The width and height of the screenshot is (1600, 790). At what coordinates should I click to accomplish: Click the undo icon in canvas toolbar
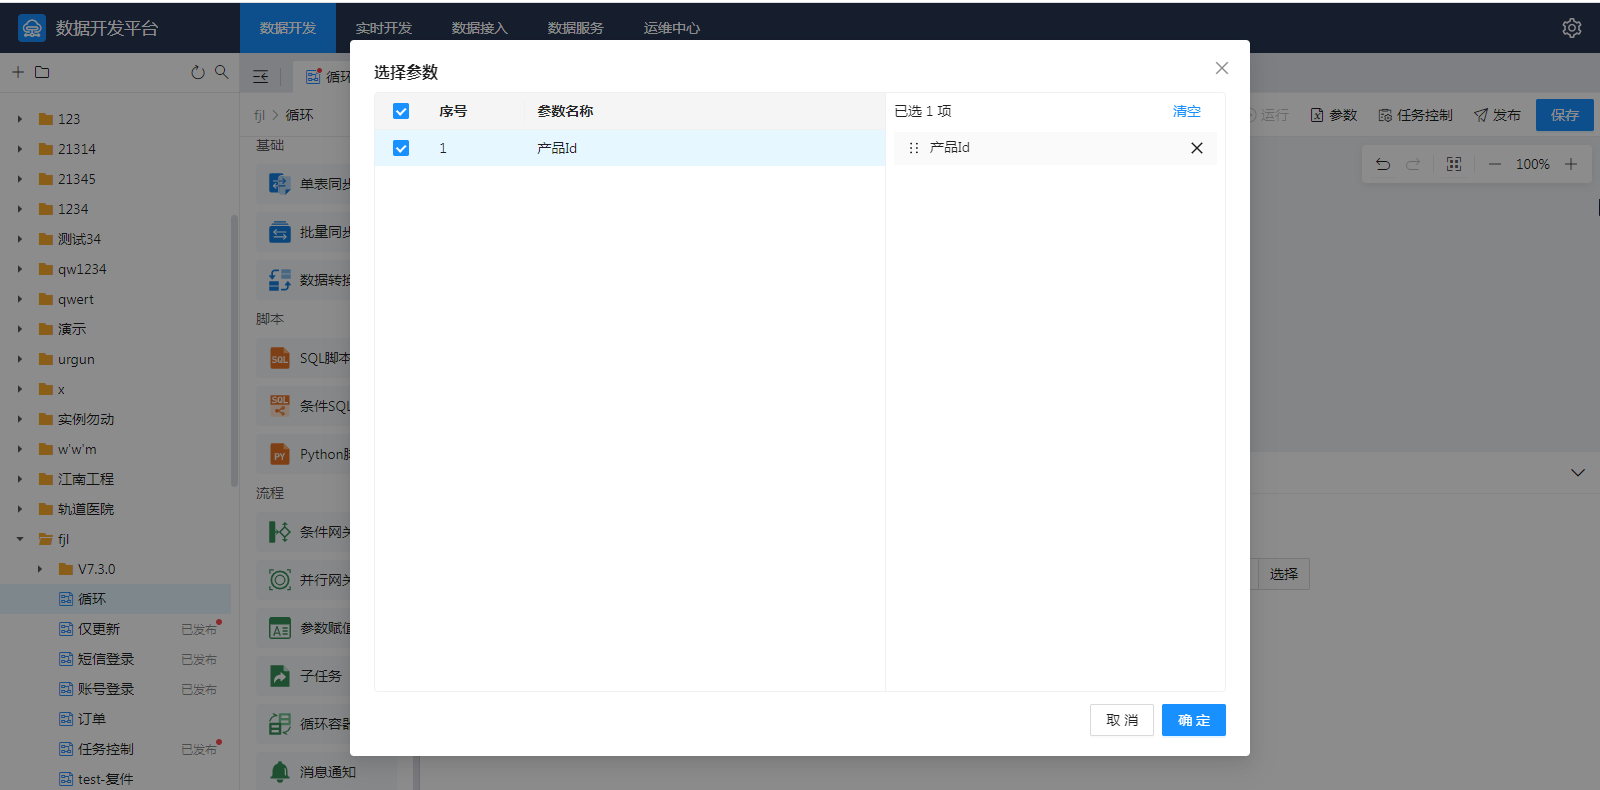tap(1383, 164)
